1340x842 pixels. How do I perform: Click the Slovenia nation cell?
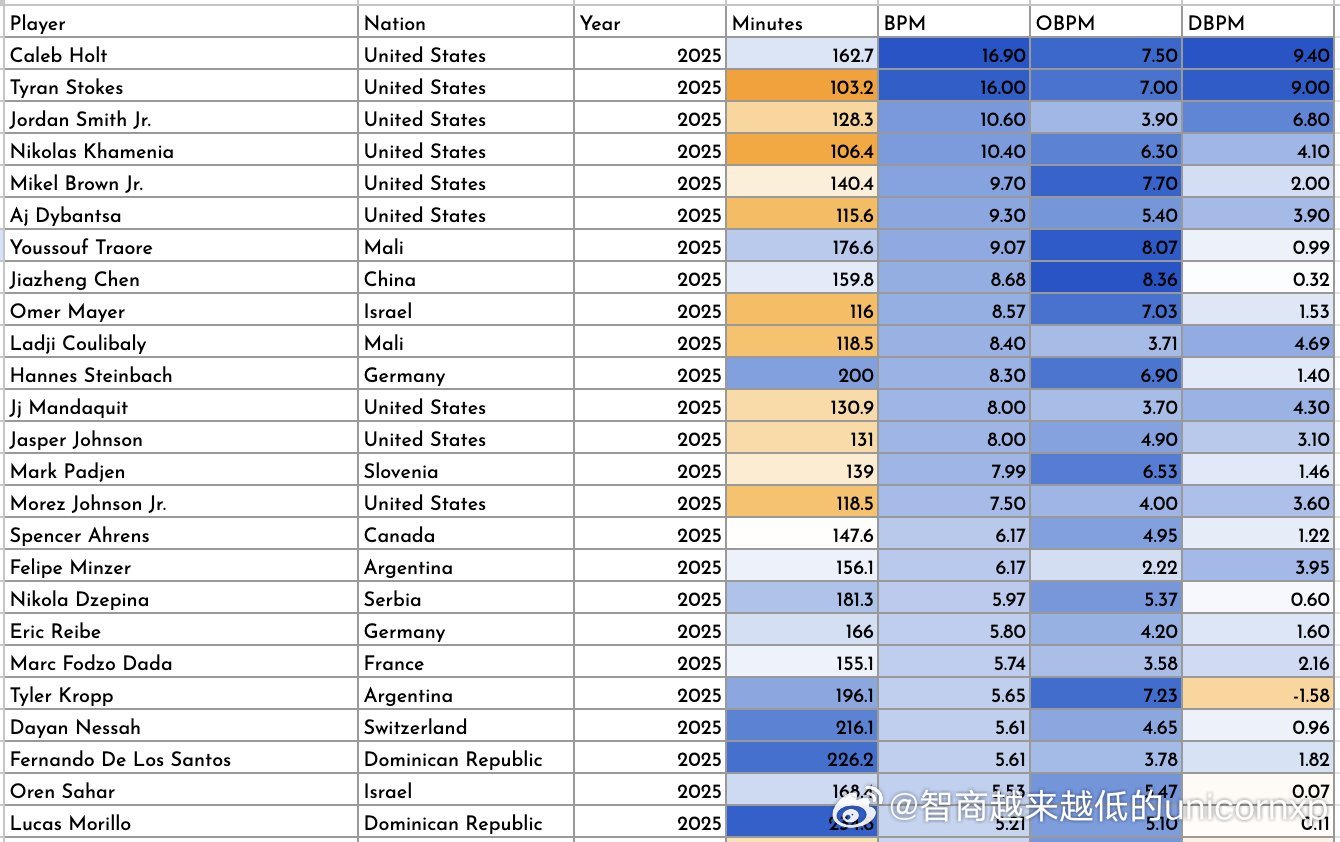466,471
